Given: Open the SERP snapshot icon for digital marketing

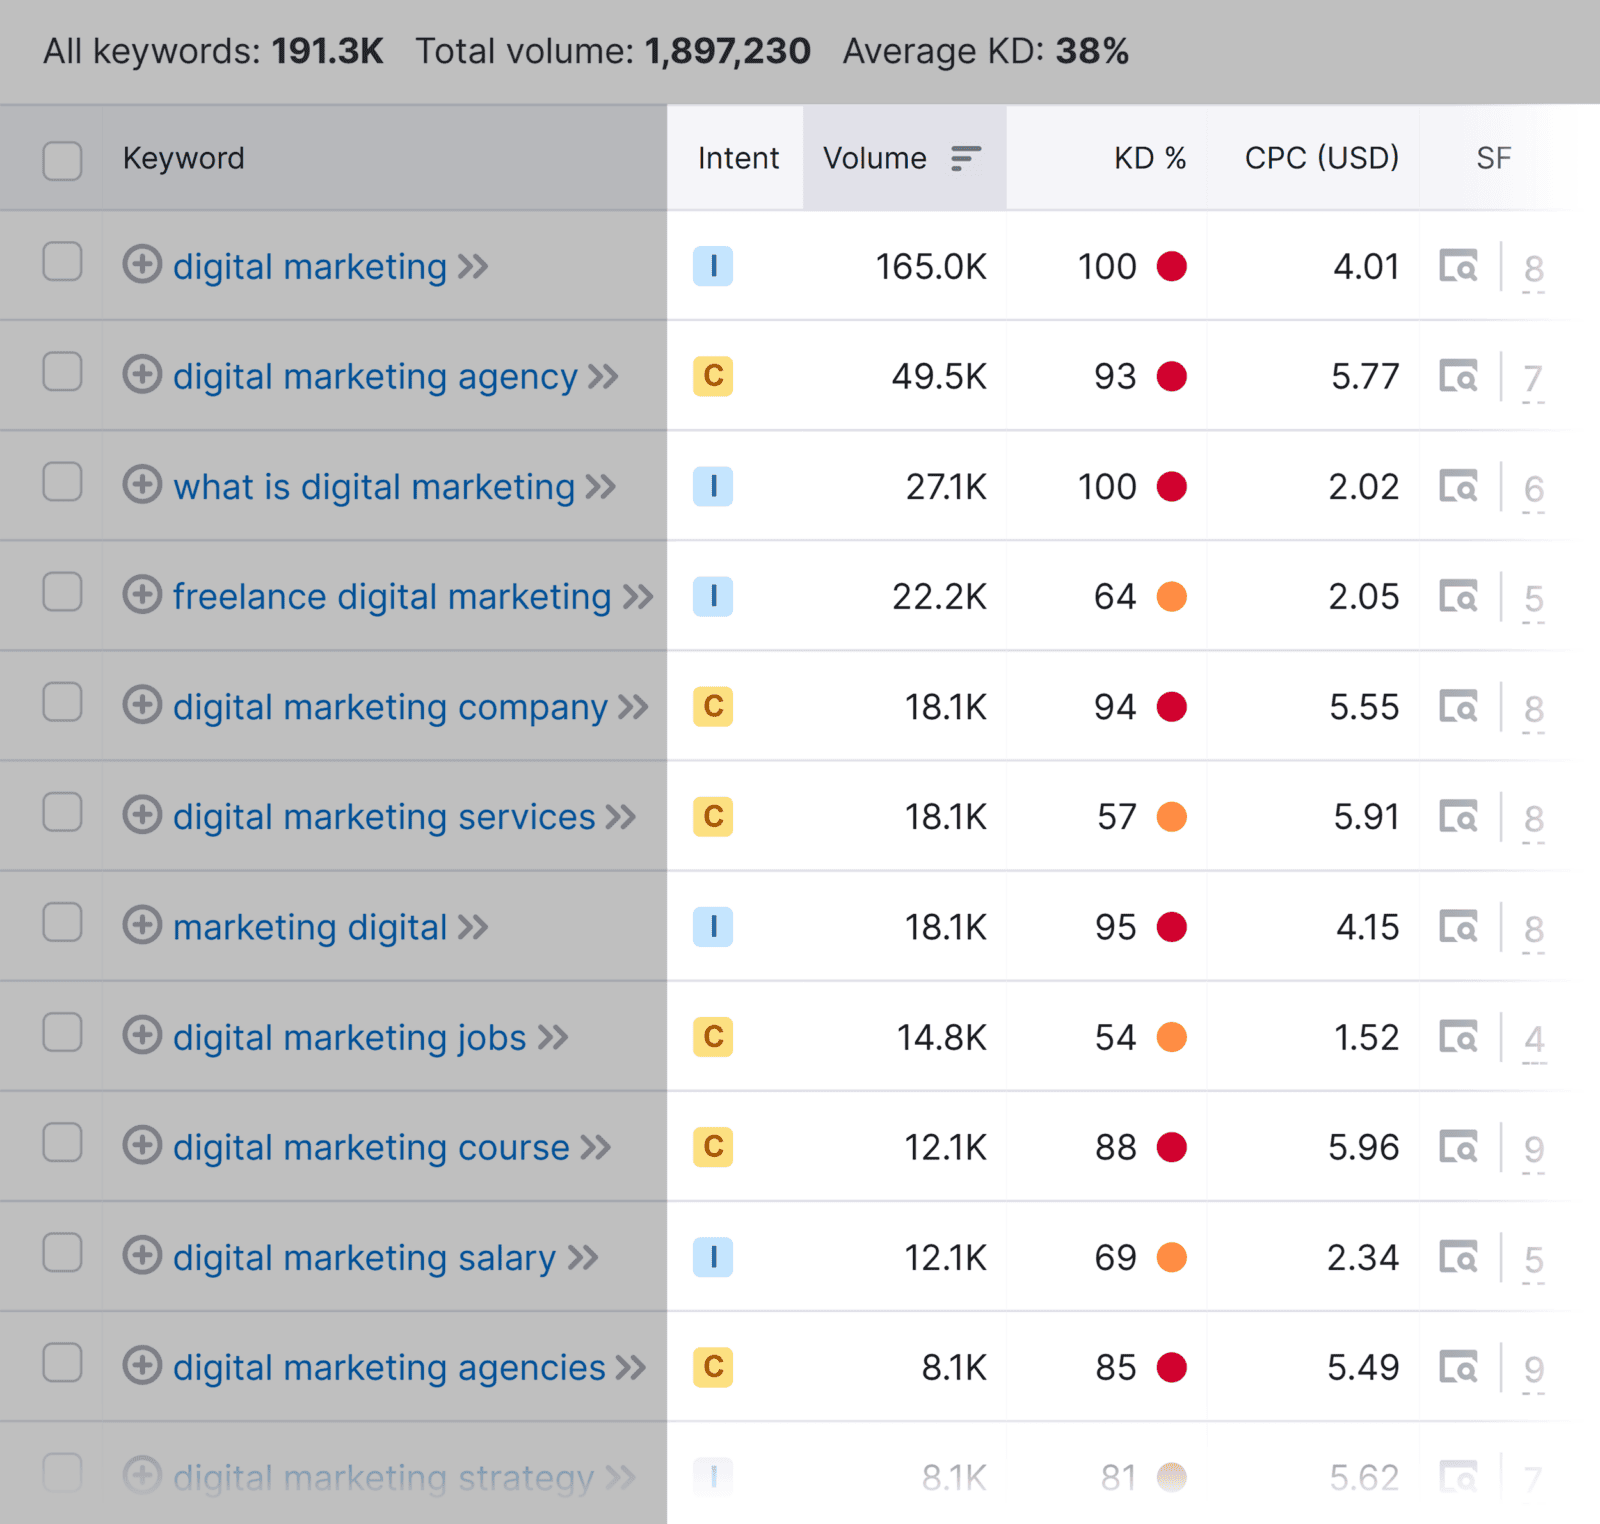Looking at the screenshot, I should coord(1460,266).
